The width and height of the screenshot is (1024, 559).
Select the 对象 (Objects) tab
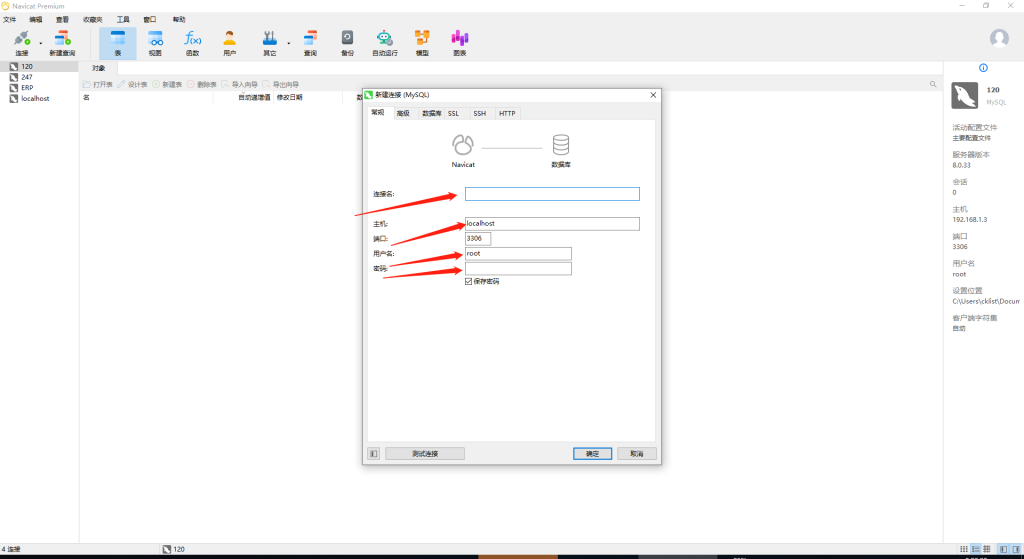click(99, 68)
